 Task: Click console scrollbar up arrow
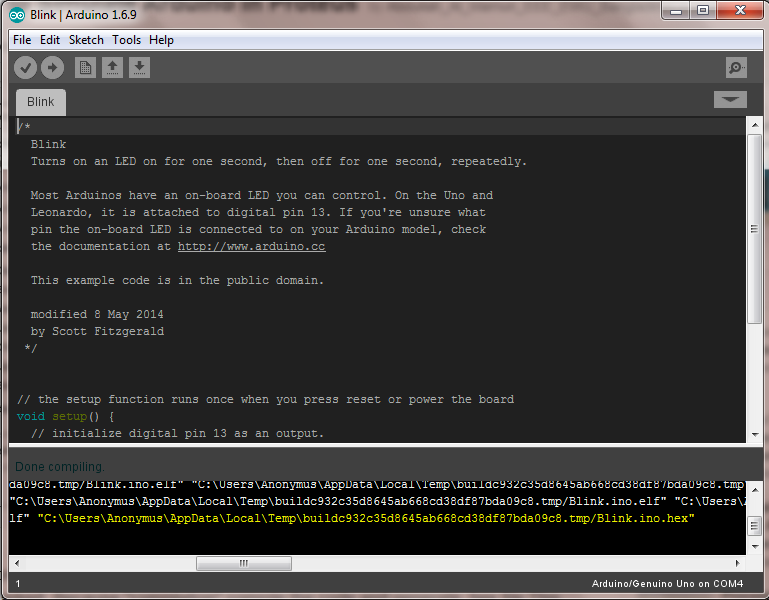[x=755, y=490]
